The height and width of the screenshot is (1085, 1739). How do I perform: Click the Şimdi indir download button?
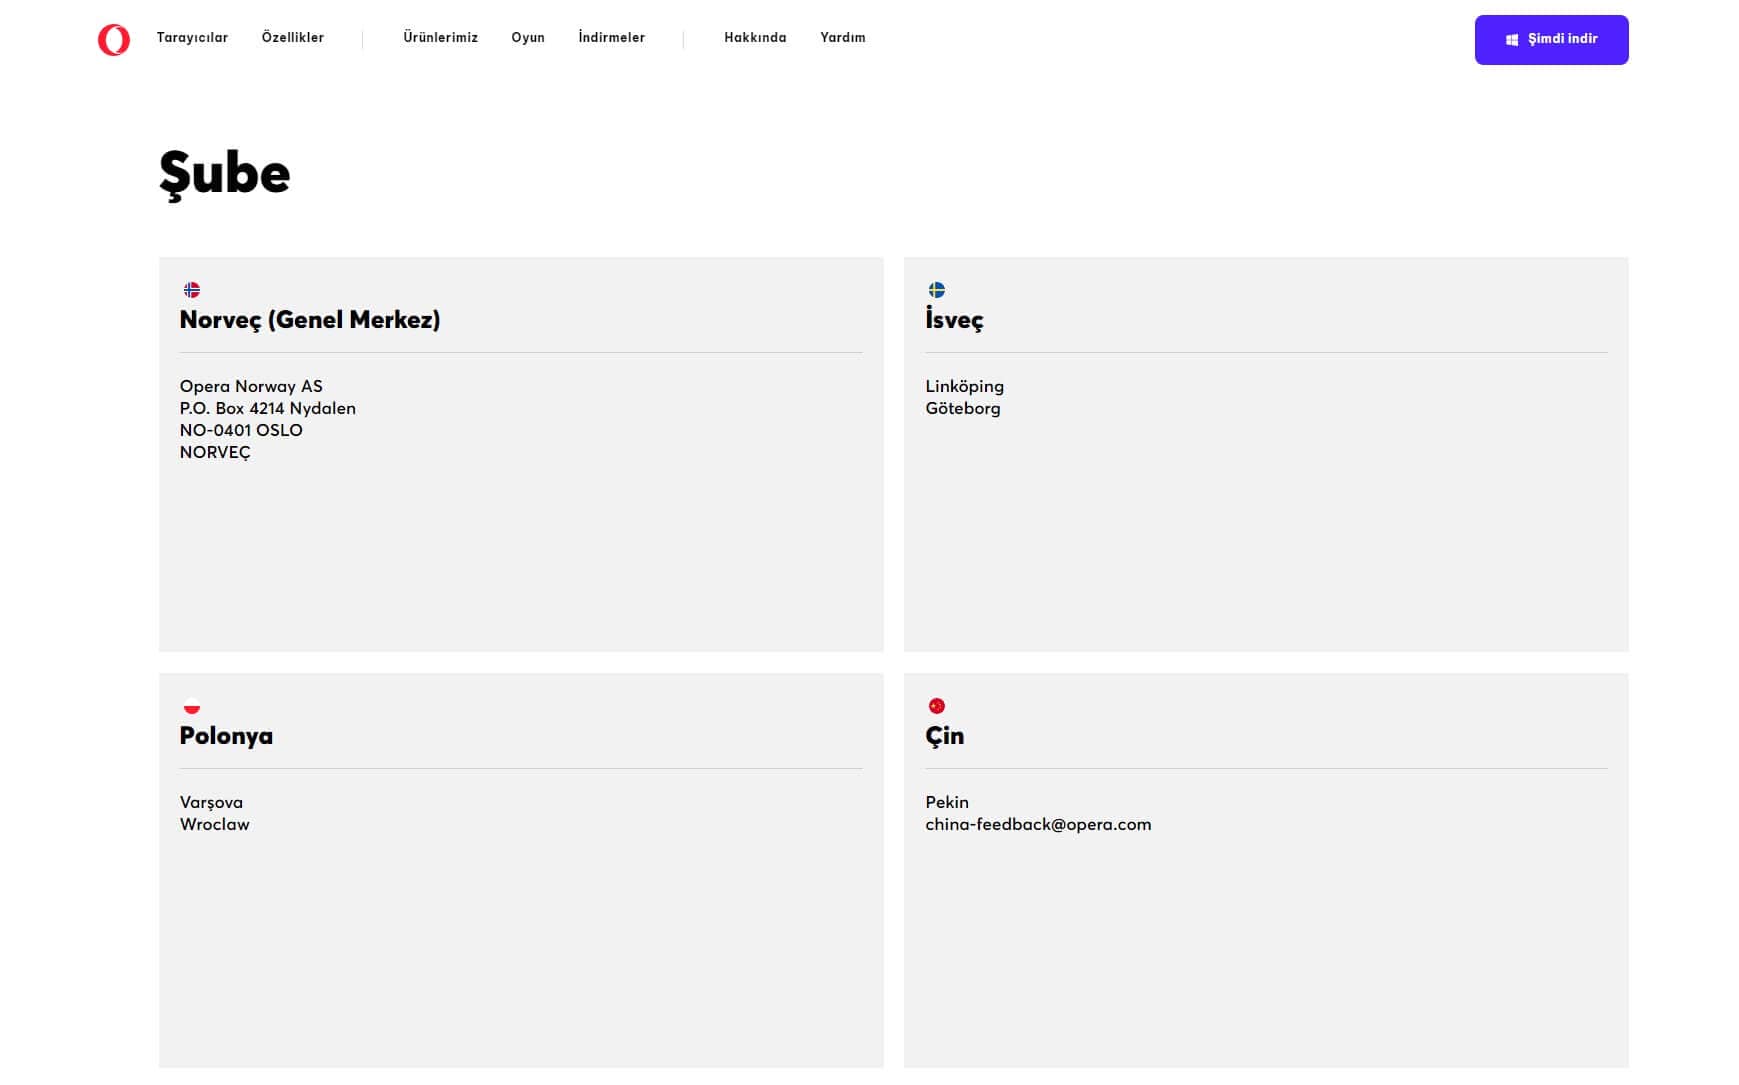click(x=1551, y=40)
